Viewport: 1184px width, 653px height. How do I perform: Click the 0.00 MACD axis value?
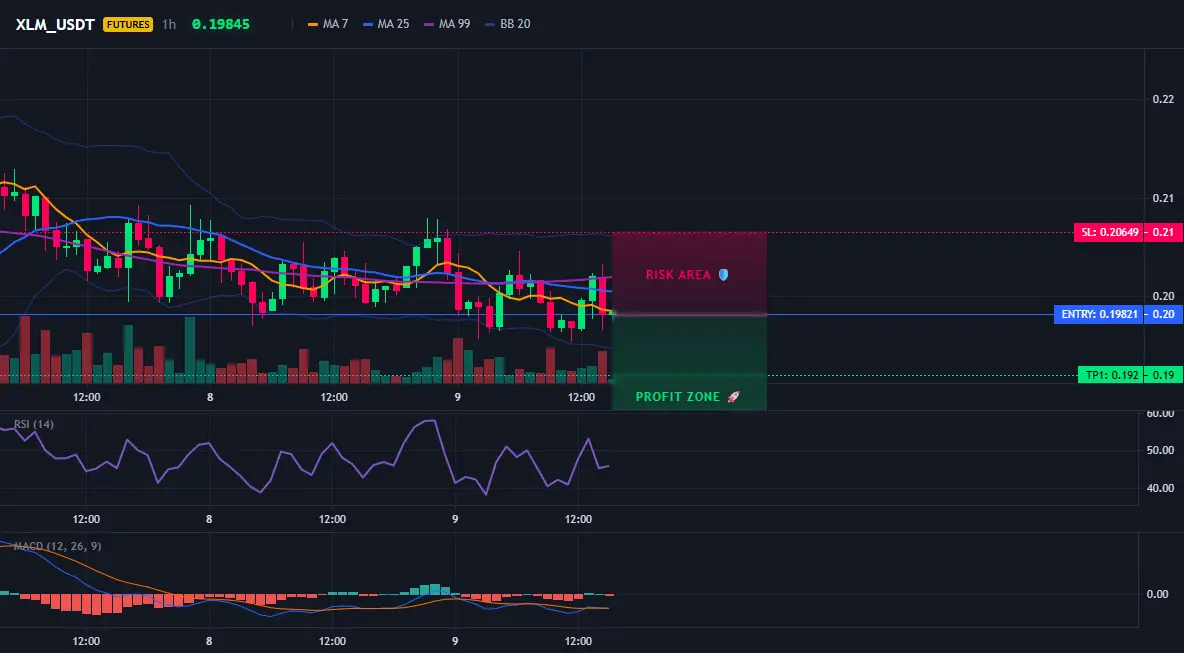[x=1158, y=594]
